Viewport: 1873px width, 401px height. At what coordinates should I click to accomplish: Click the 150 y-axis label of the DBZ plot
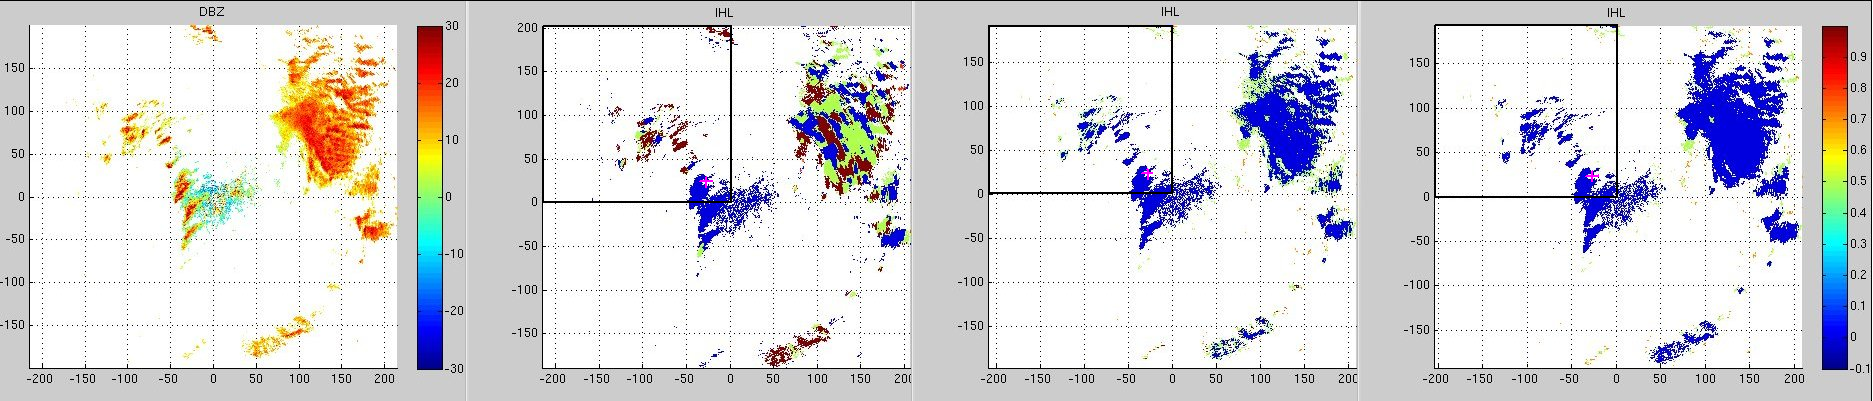click(x=15, y=68)
